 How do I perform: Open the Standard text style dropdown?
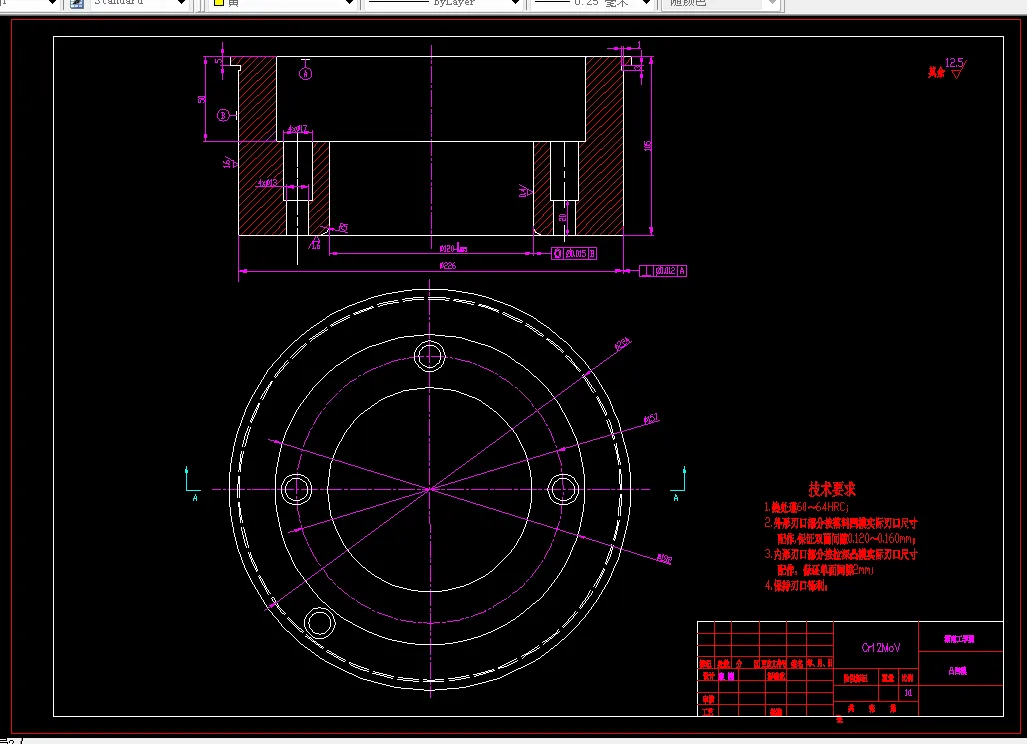[x=181, y=3]
